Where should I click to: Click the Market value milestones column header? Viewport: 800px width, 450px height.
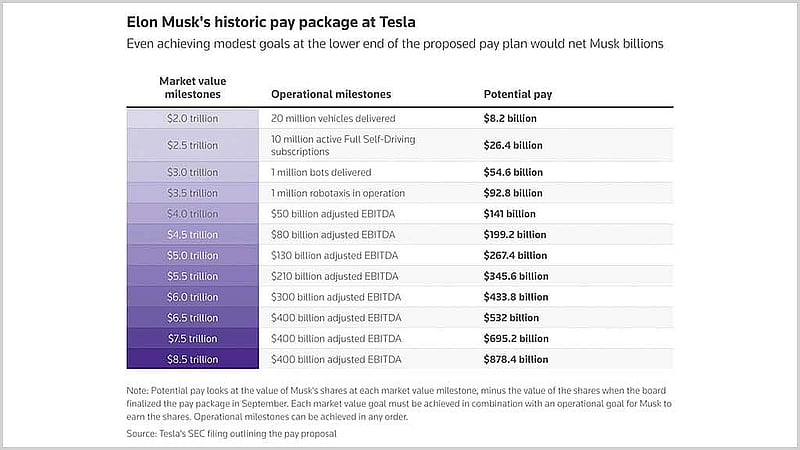(192, 88)
